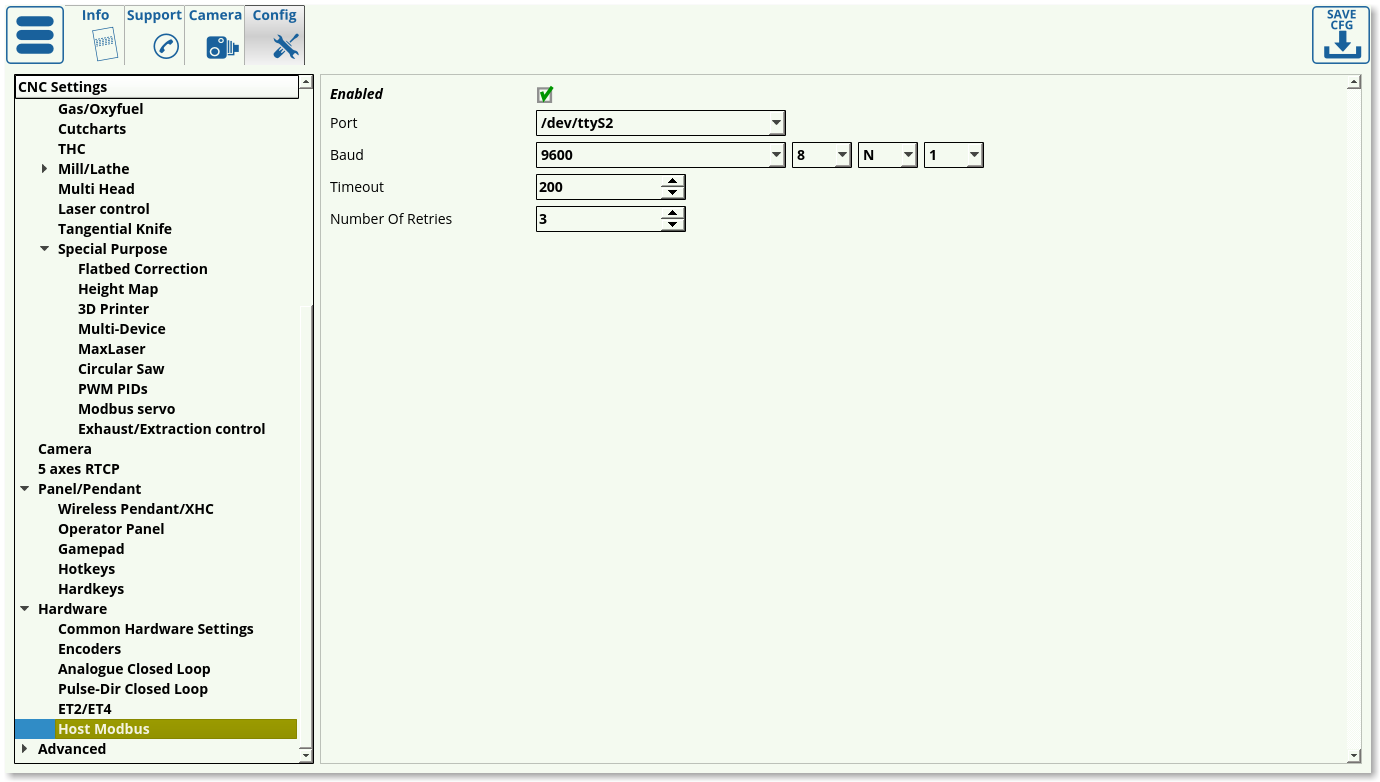The image size is (1380, 782).
Task: Decrease Number Of Retries with down arrow
Action: pyautogui.click(x=673, y=225)
